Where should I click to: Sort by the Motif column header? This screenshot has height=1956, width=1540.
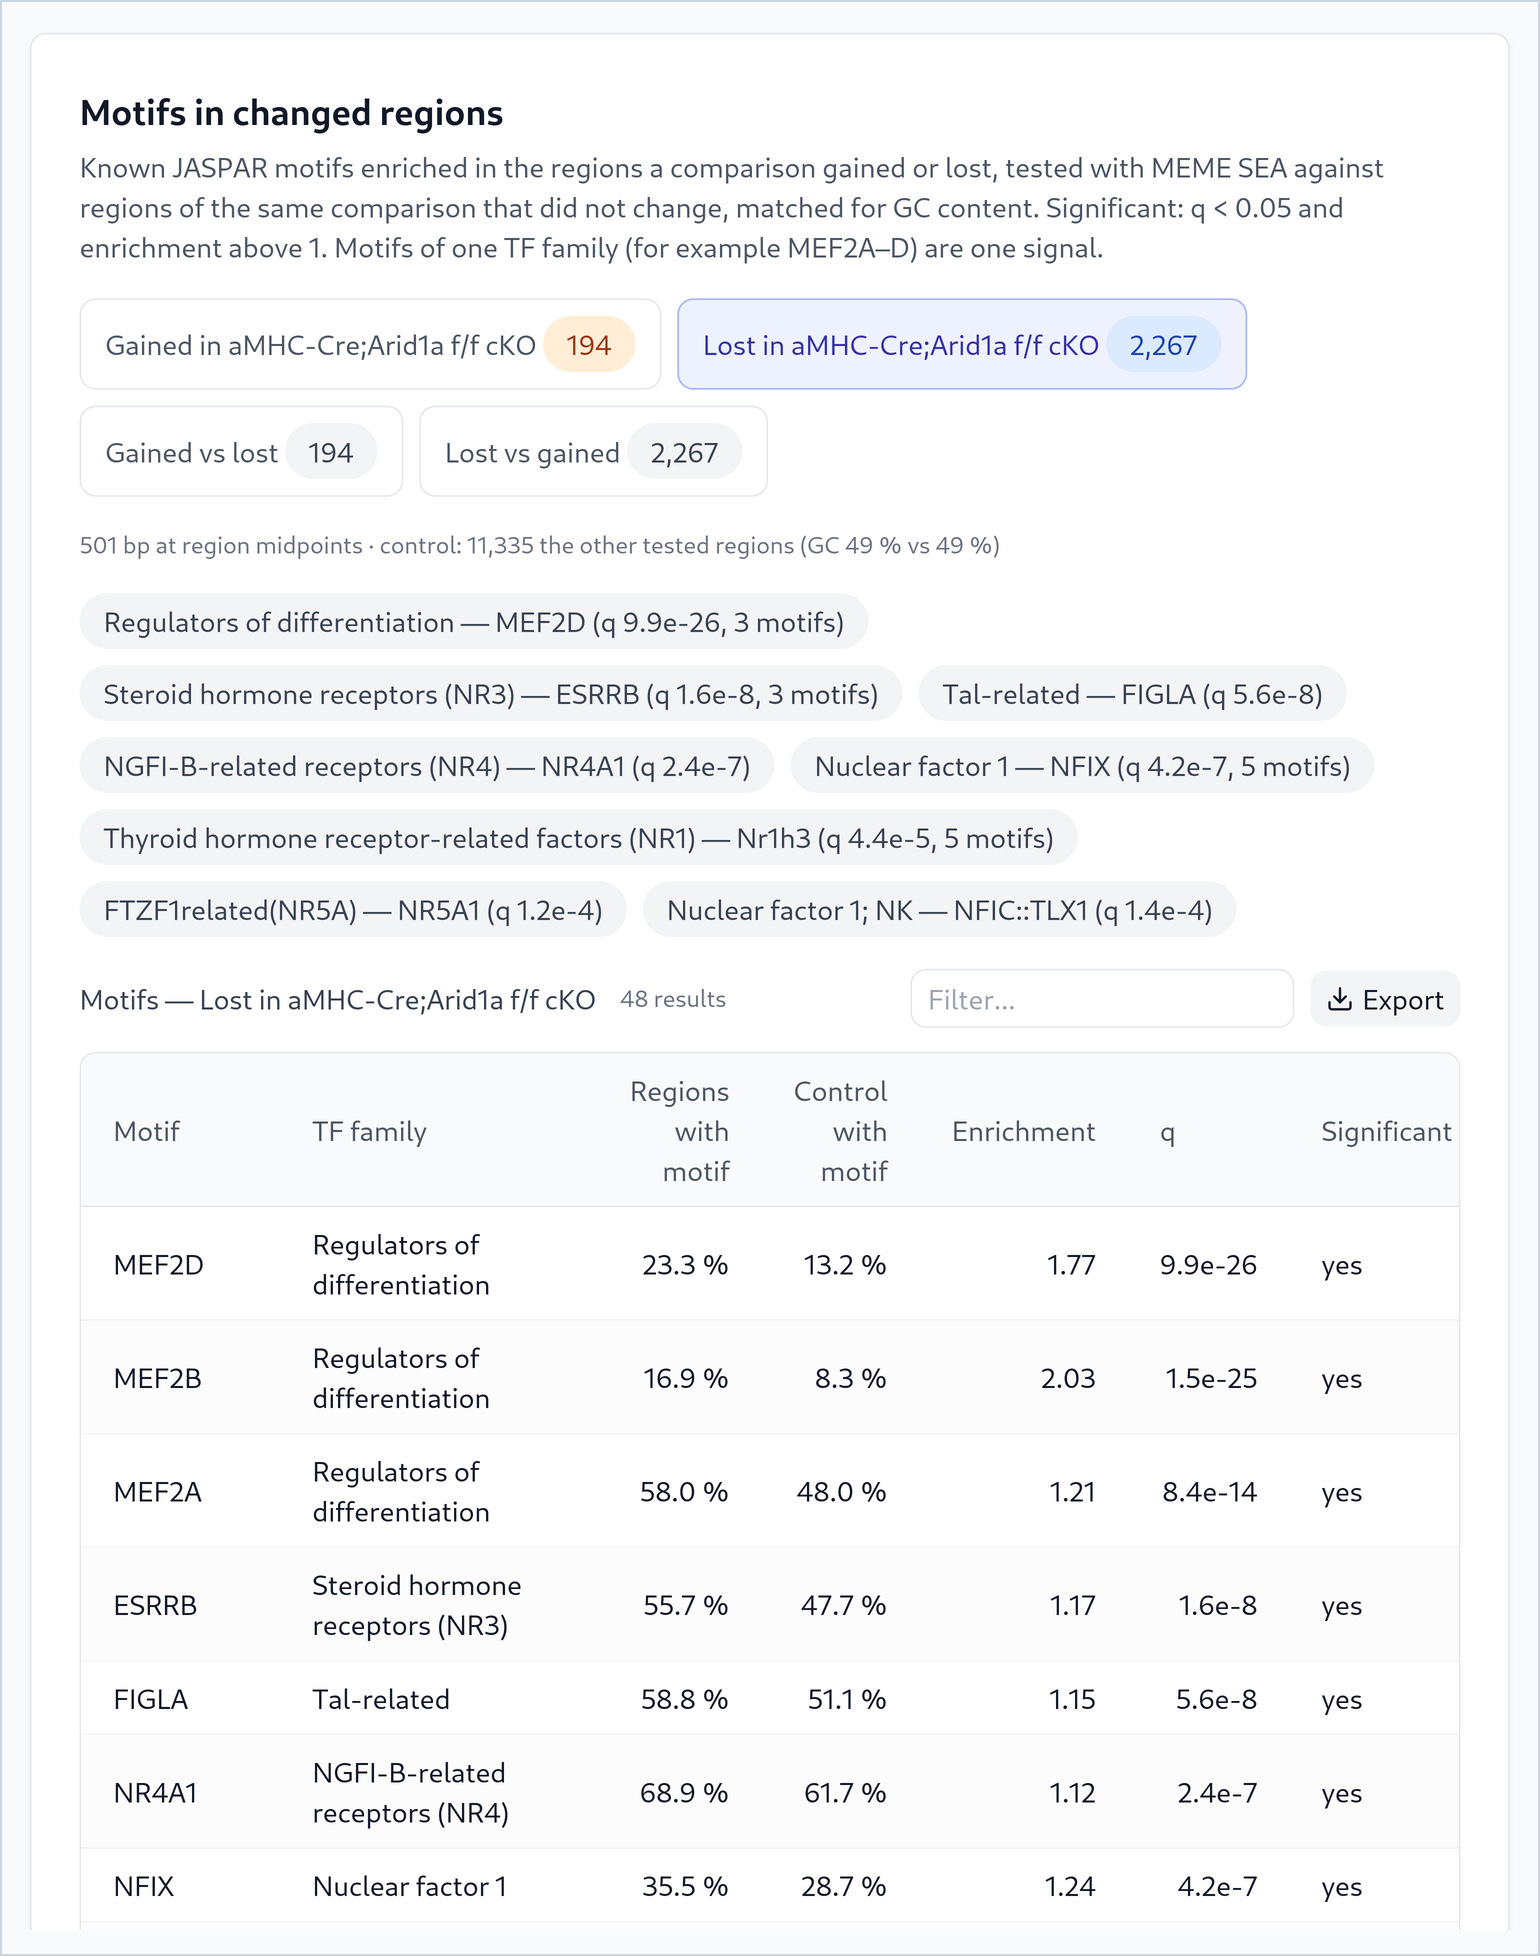coord(146,1131)
